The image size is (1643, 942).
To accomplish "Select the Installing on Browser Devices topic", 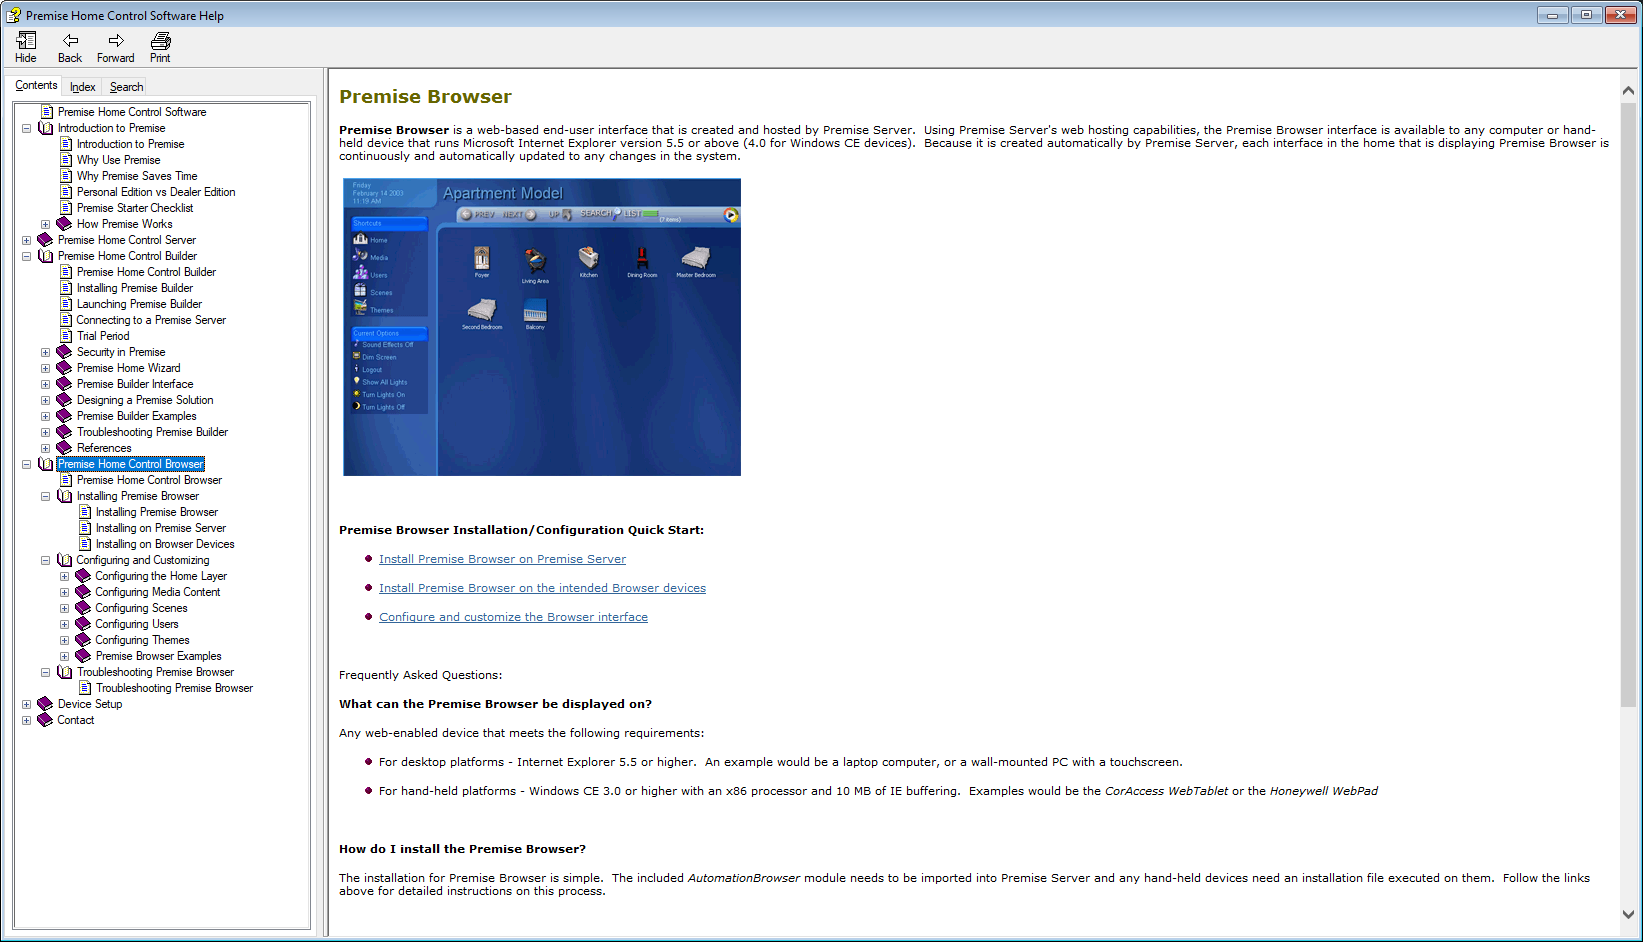I will 164,543.
